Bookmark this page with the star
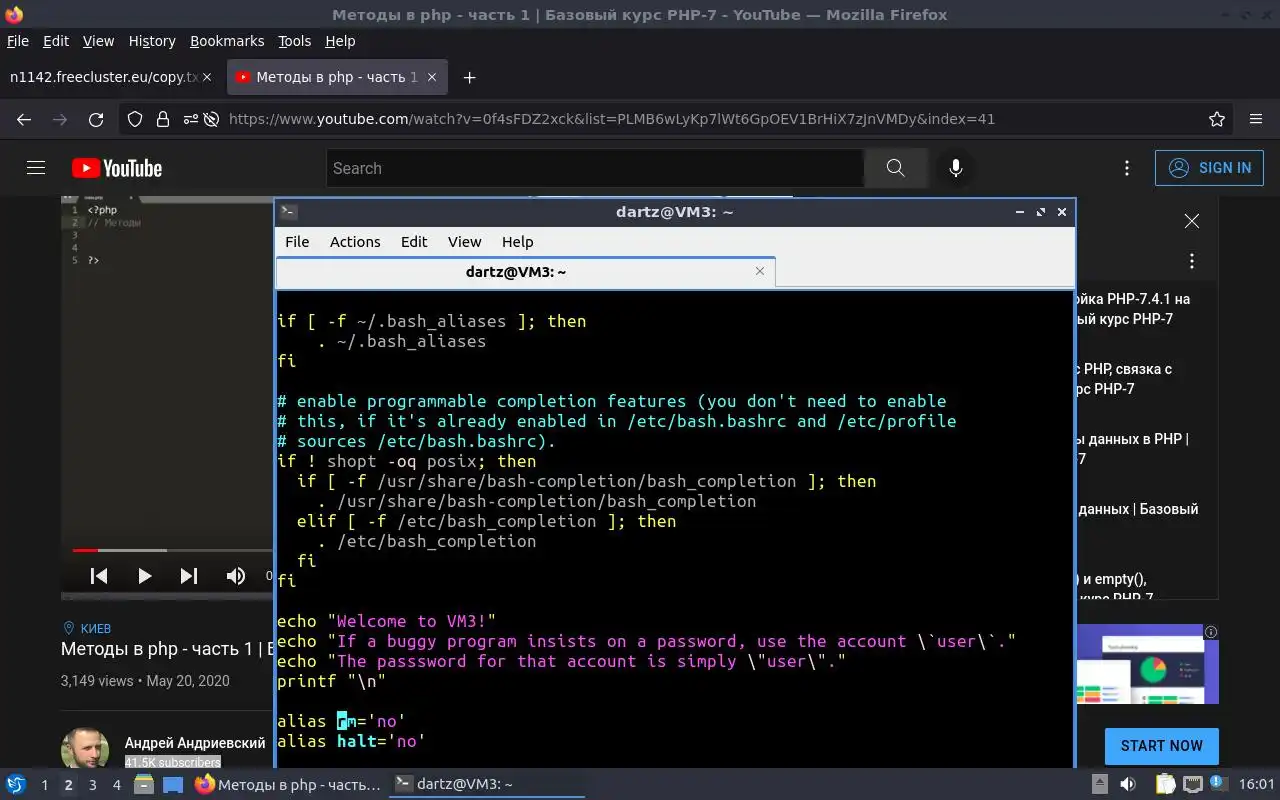1280x800 pixels. [1217, 119]
